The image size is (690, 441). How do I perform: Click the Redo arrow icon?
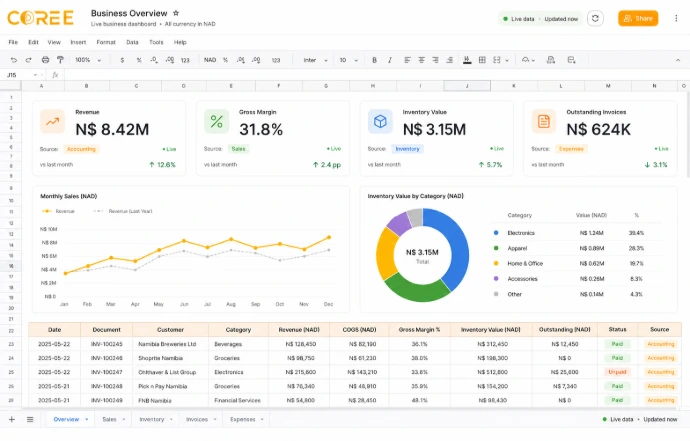(x=29, y=60)
